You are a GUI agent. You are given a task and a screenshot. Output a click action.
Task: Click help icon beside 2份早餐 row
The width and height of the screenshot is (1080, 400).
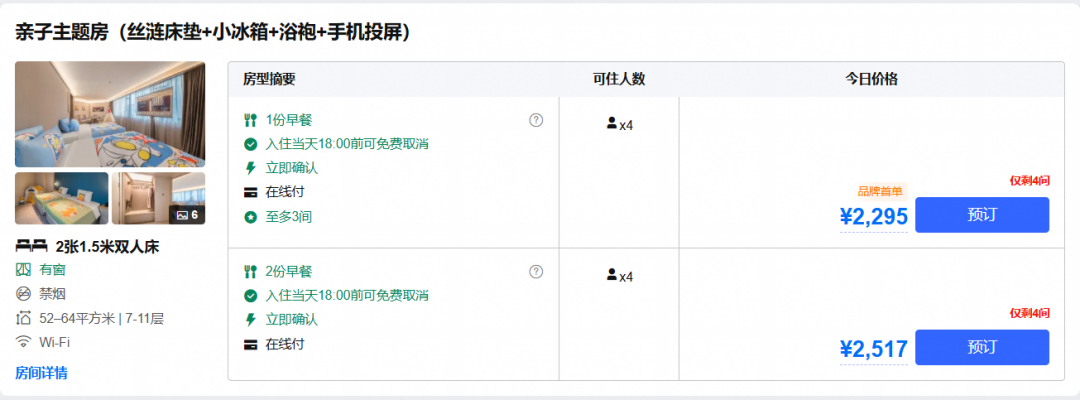point(536,272)
